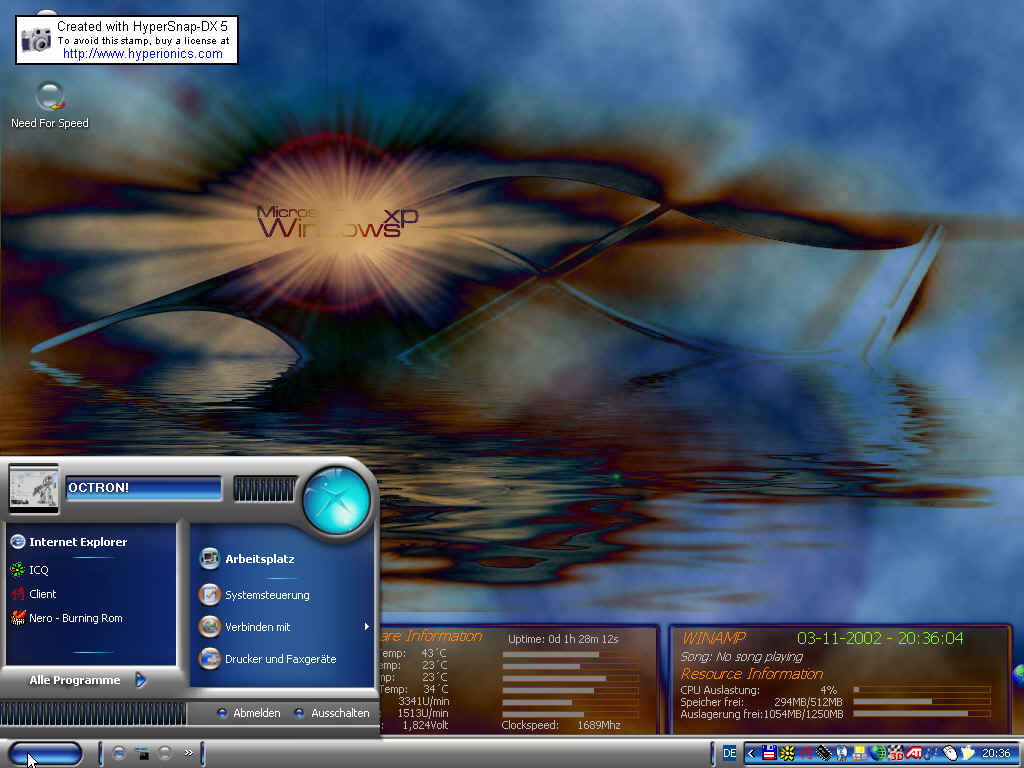This screenshot has width=1024, height=768.
Task: Click the Internet Explorer quick launch icon
Action: point(119,753)
